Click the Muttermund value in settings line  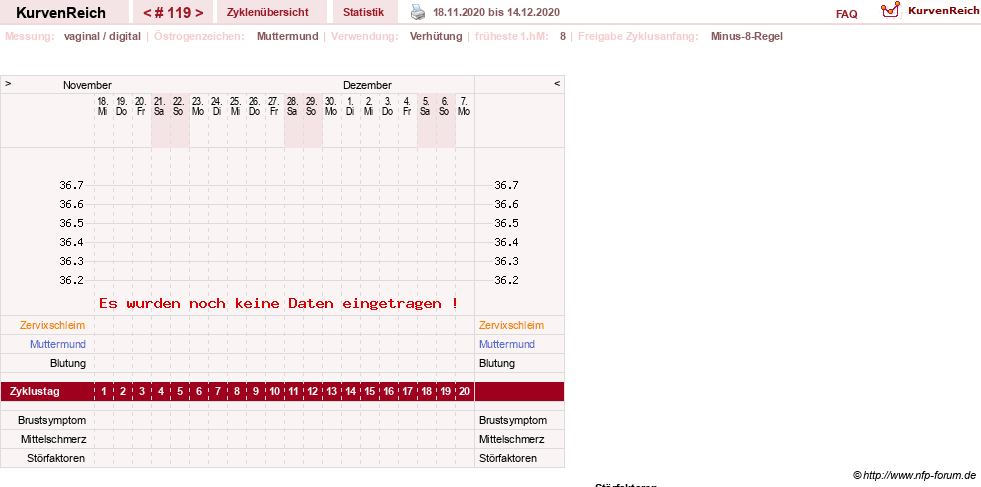[288, 36]
